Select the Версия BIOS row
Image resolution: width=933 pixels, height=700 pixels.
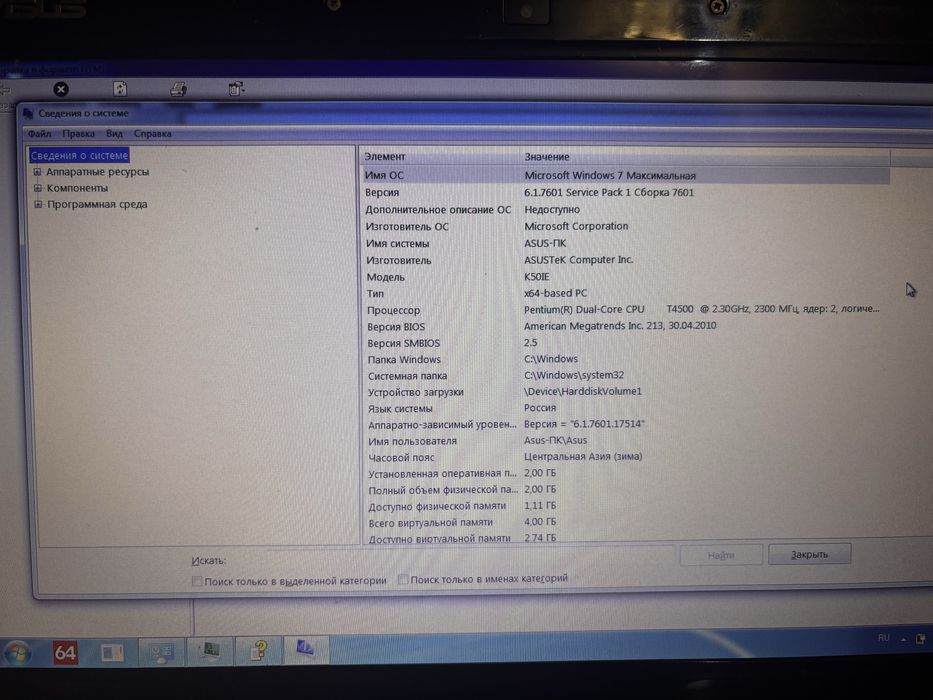(625, 326)
